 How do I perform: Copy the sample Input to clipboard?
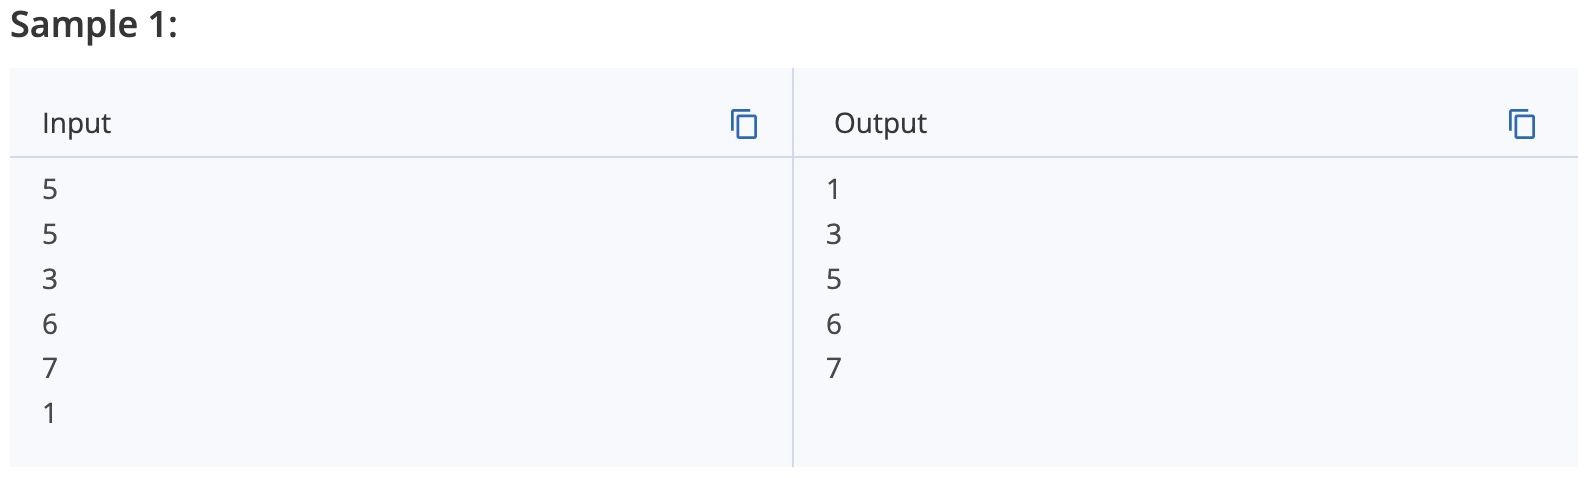tap(744, 124)
